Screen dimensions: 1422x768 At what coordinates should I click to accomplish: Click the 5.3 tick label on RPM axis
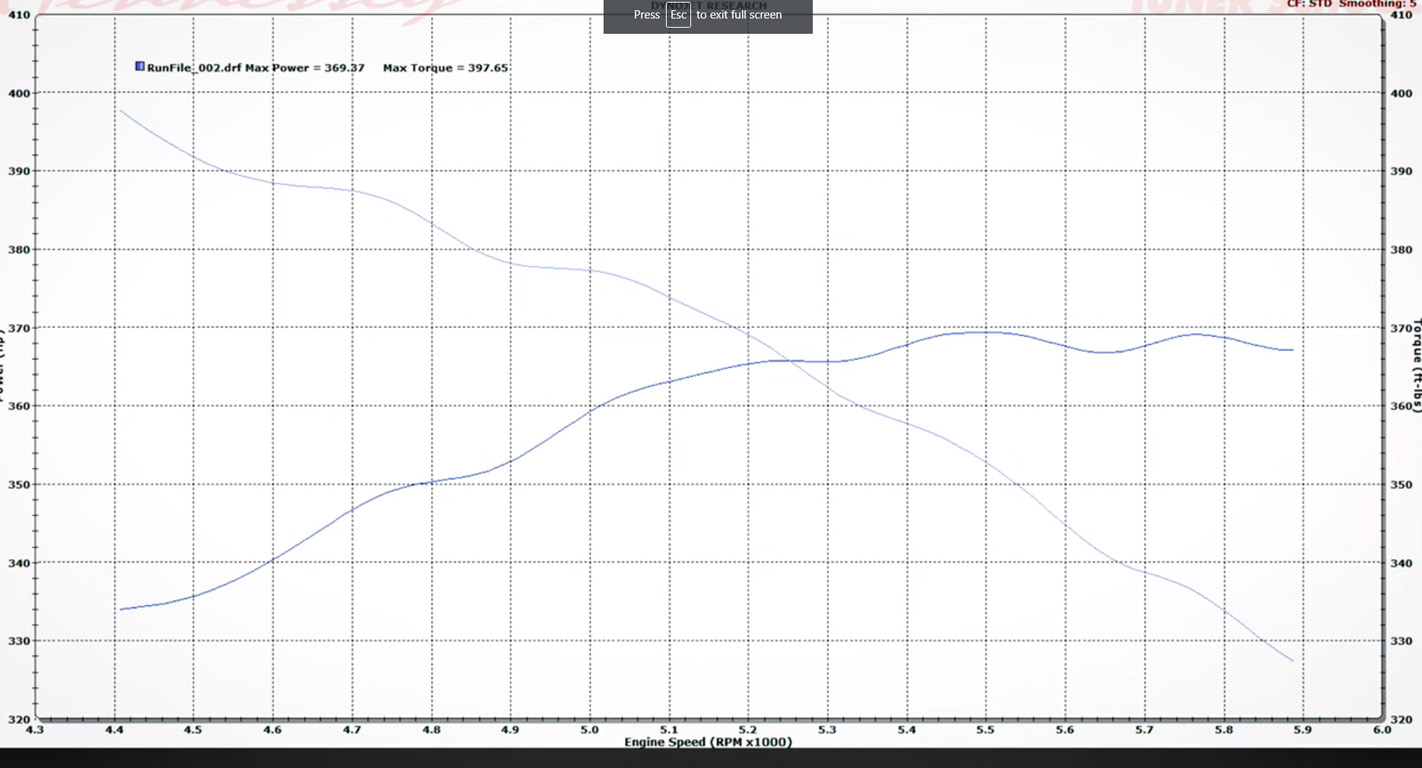[826, 730]
